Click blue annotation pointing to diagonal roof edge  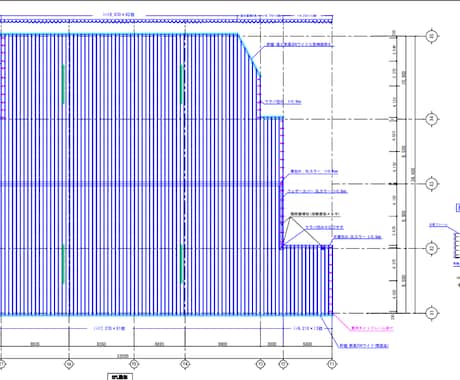pyautogui.click(x=299, y=45)
